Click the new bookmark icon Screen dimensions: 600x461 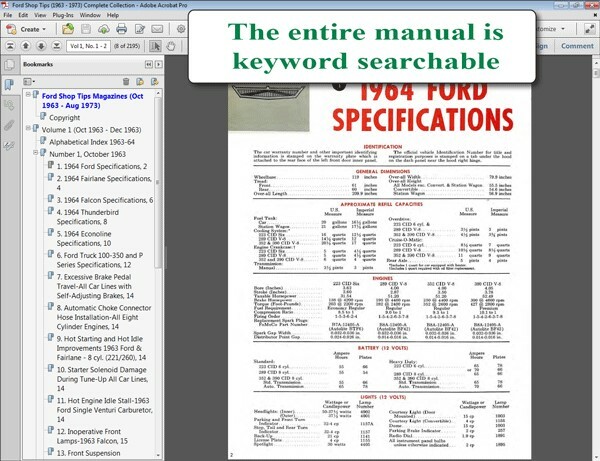coord(140,81)
